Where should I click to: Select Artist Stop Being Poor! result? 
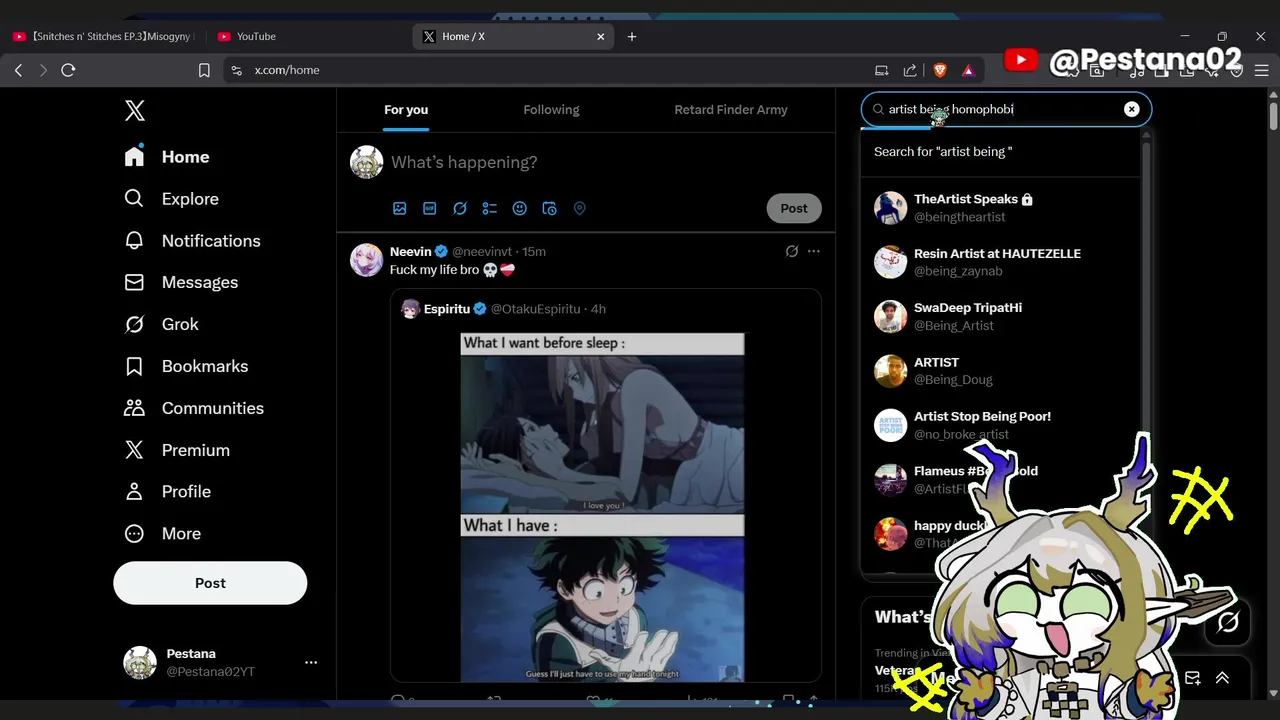[x=1000, y=425]
